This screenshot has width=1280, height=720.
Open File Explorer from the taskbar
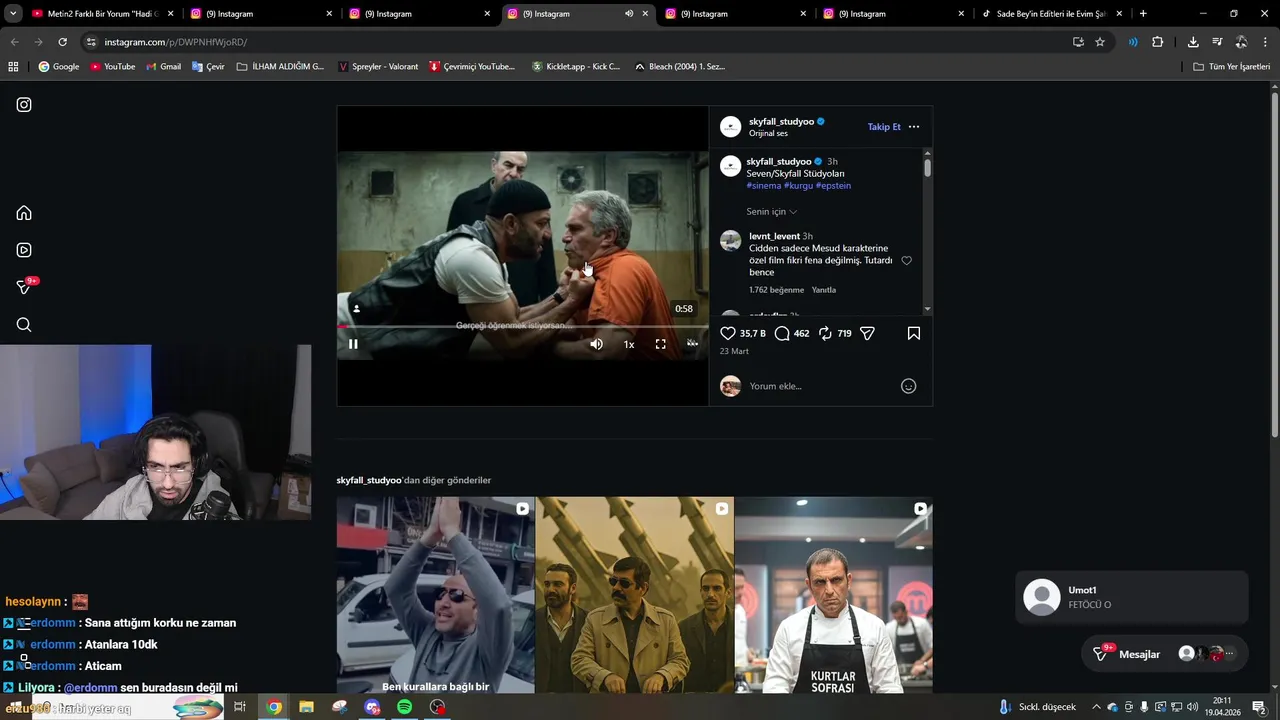tap(307, 707)
